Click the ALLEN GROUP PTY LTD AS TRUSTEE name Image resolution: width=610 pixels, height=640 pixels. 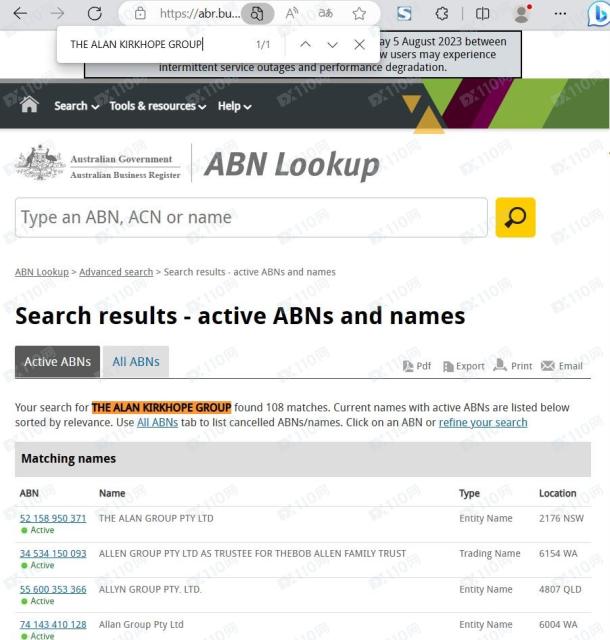(252, 553)
